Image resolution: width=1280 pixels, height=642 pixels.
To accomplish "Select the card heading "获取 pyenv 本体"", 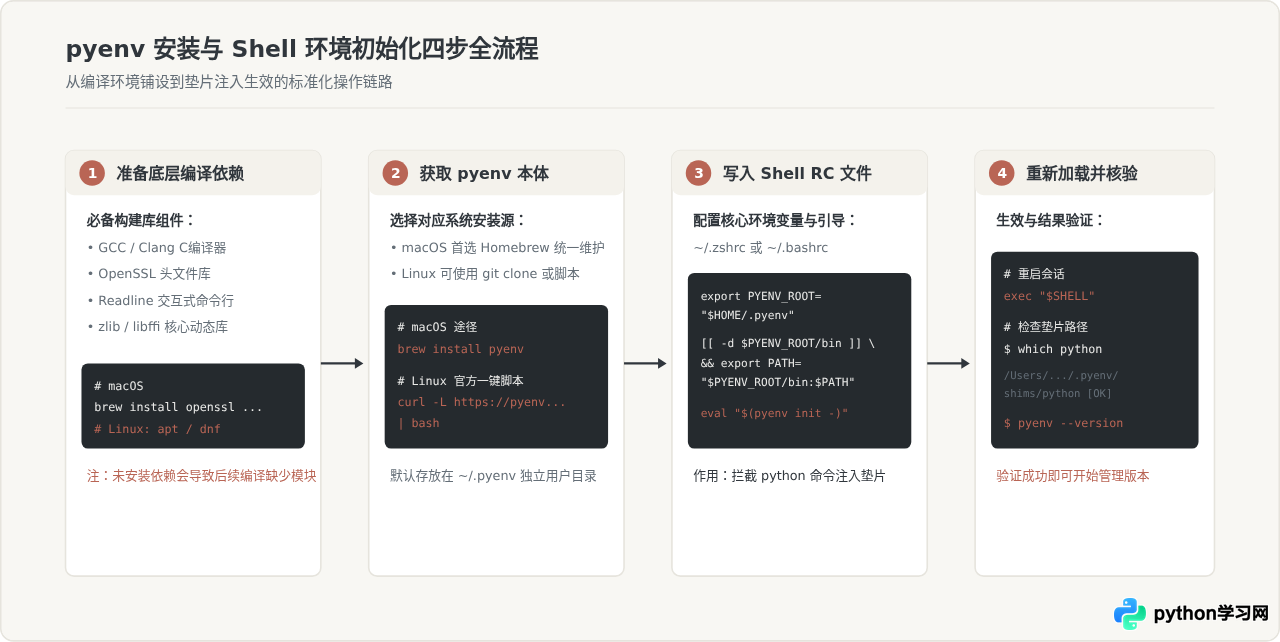I will (484, 173).
